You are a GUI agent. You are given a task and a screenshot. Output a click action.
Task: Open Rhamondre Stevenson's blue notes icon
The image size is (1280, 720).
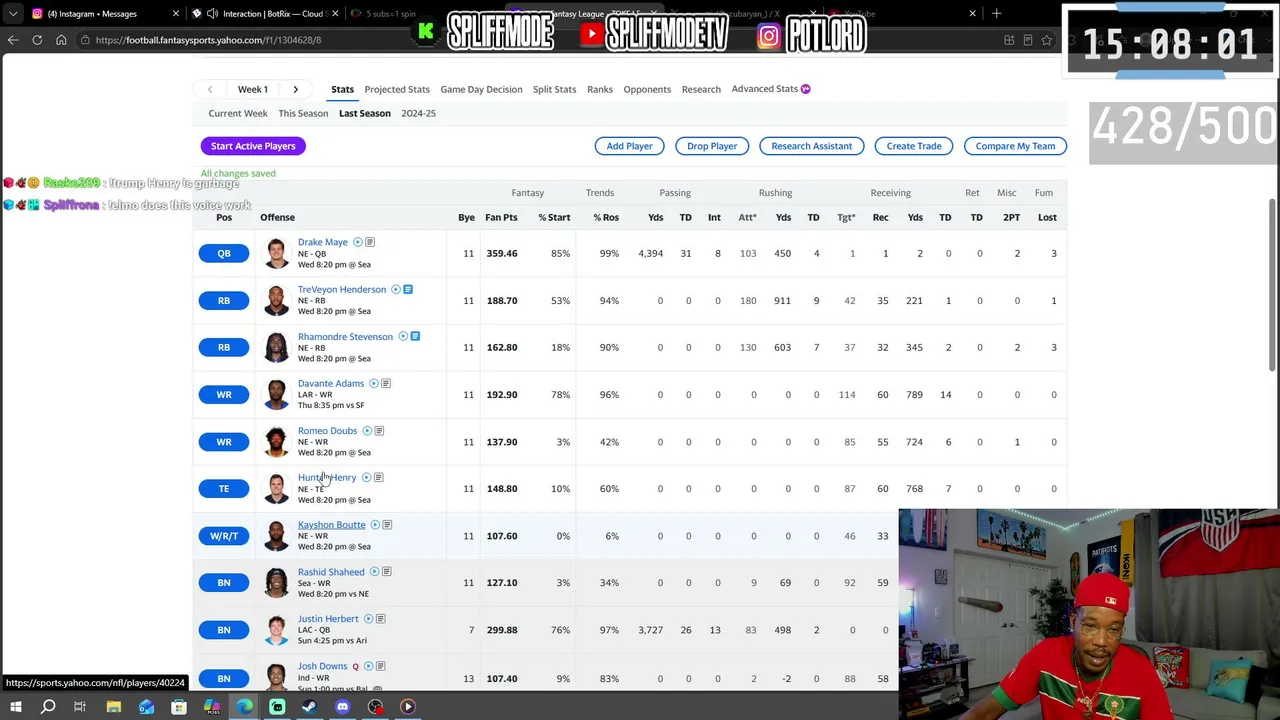415,336
